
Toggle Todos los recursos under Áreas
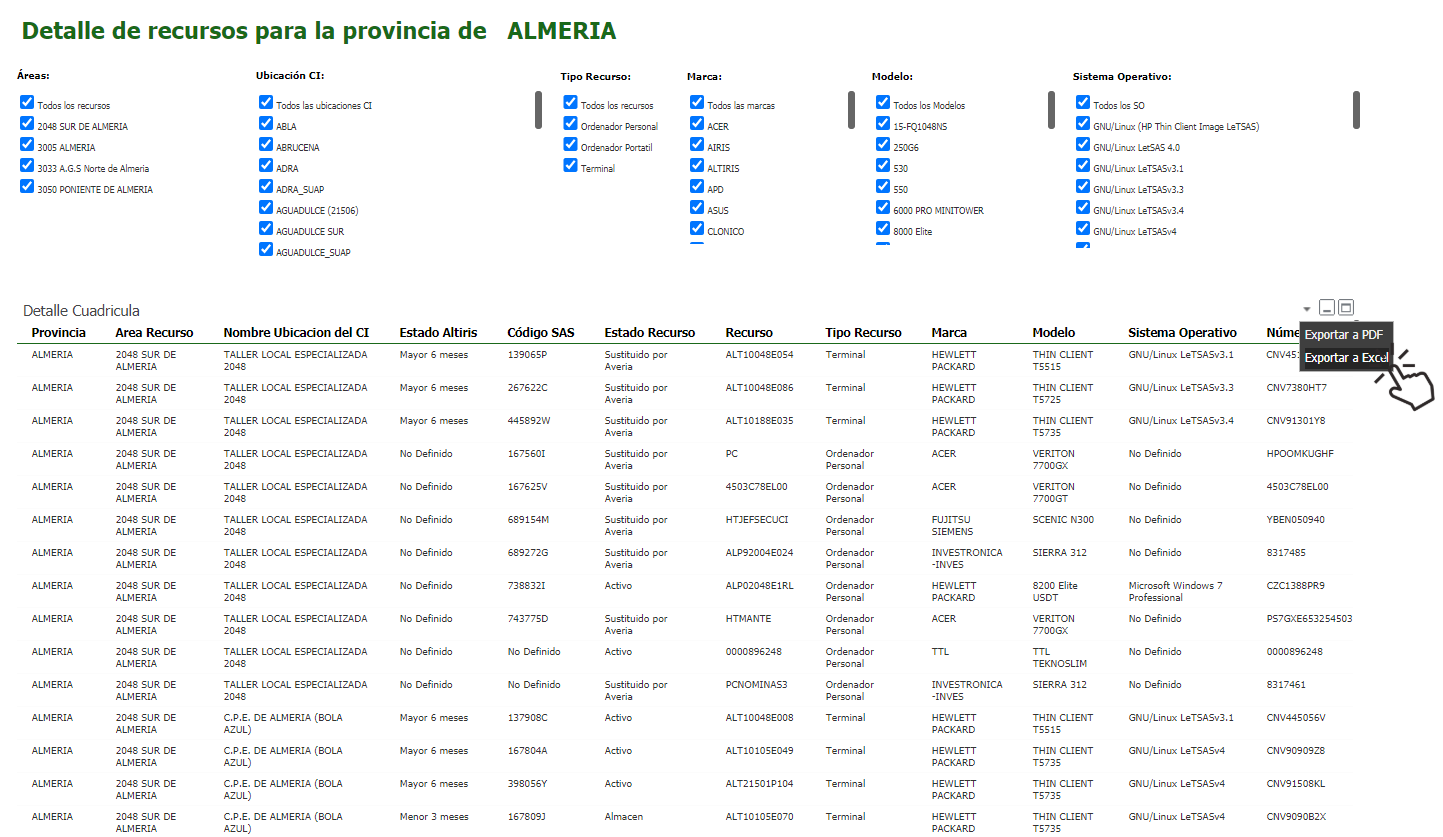tap(27, 102)
